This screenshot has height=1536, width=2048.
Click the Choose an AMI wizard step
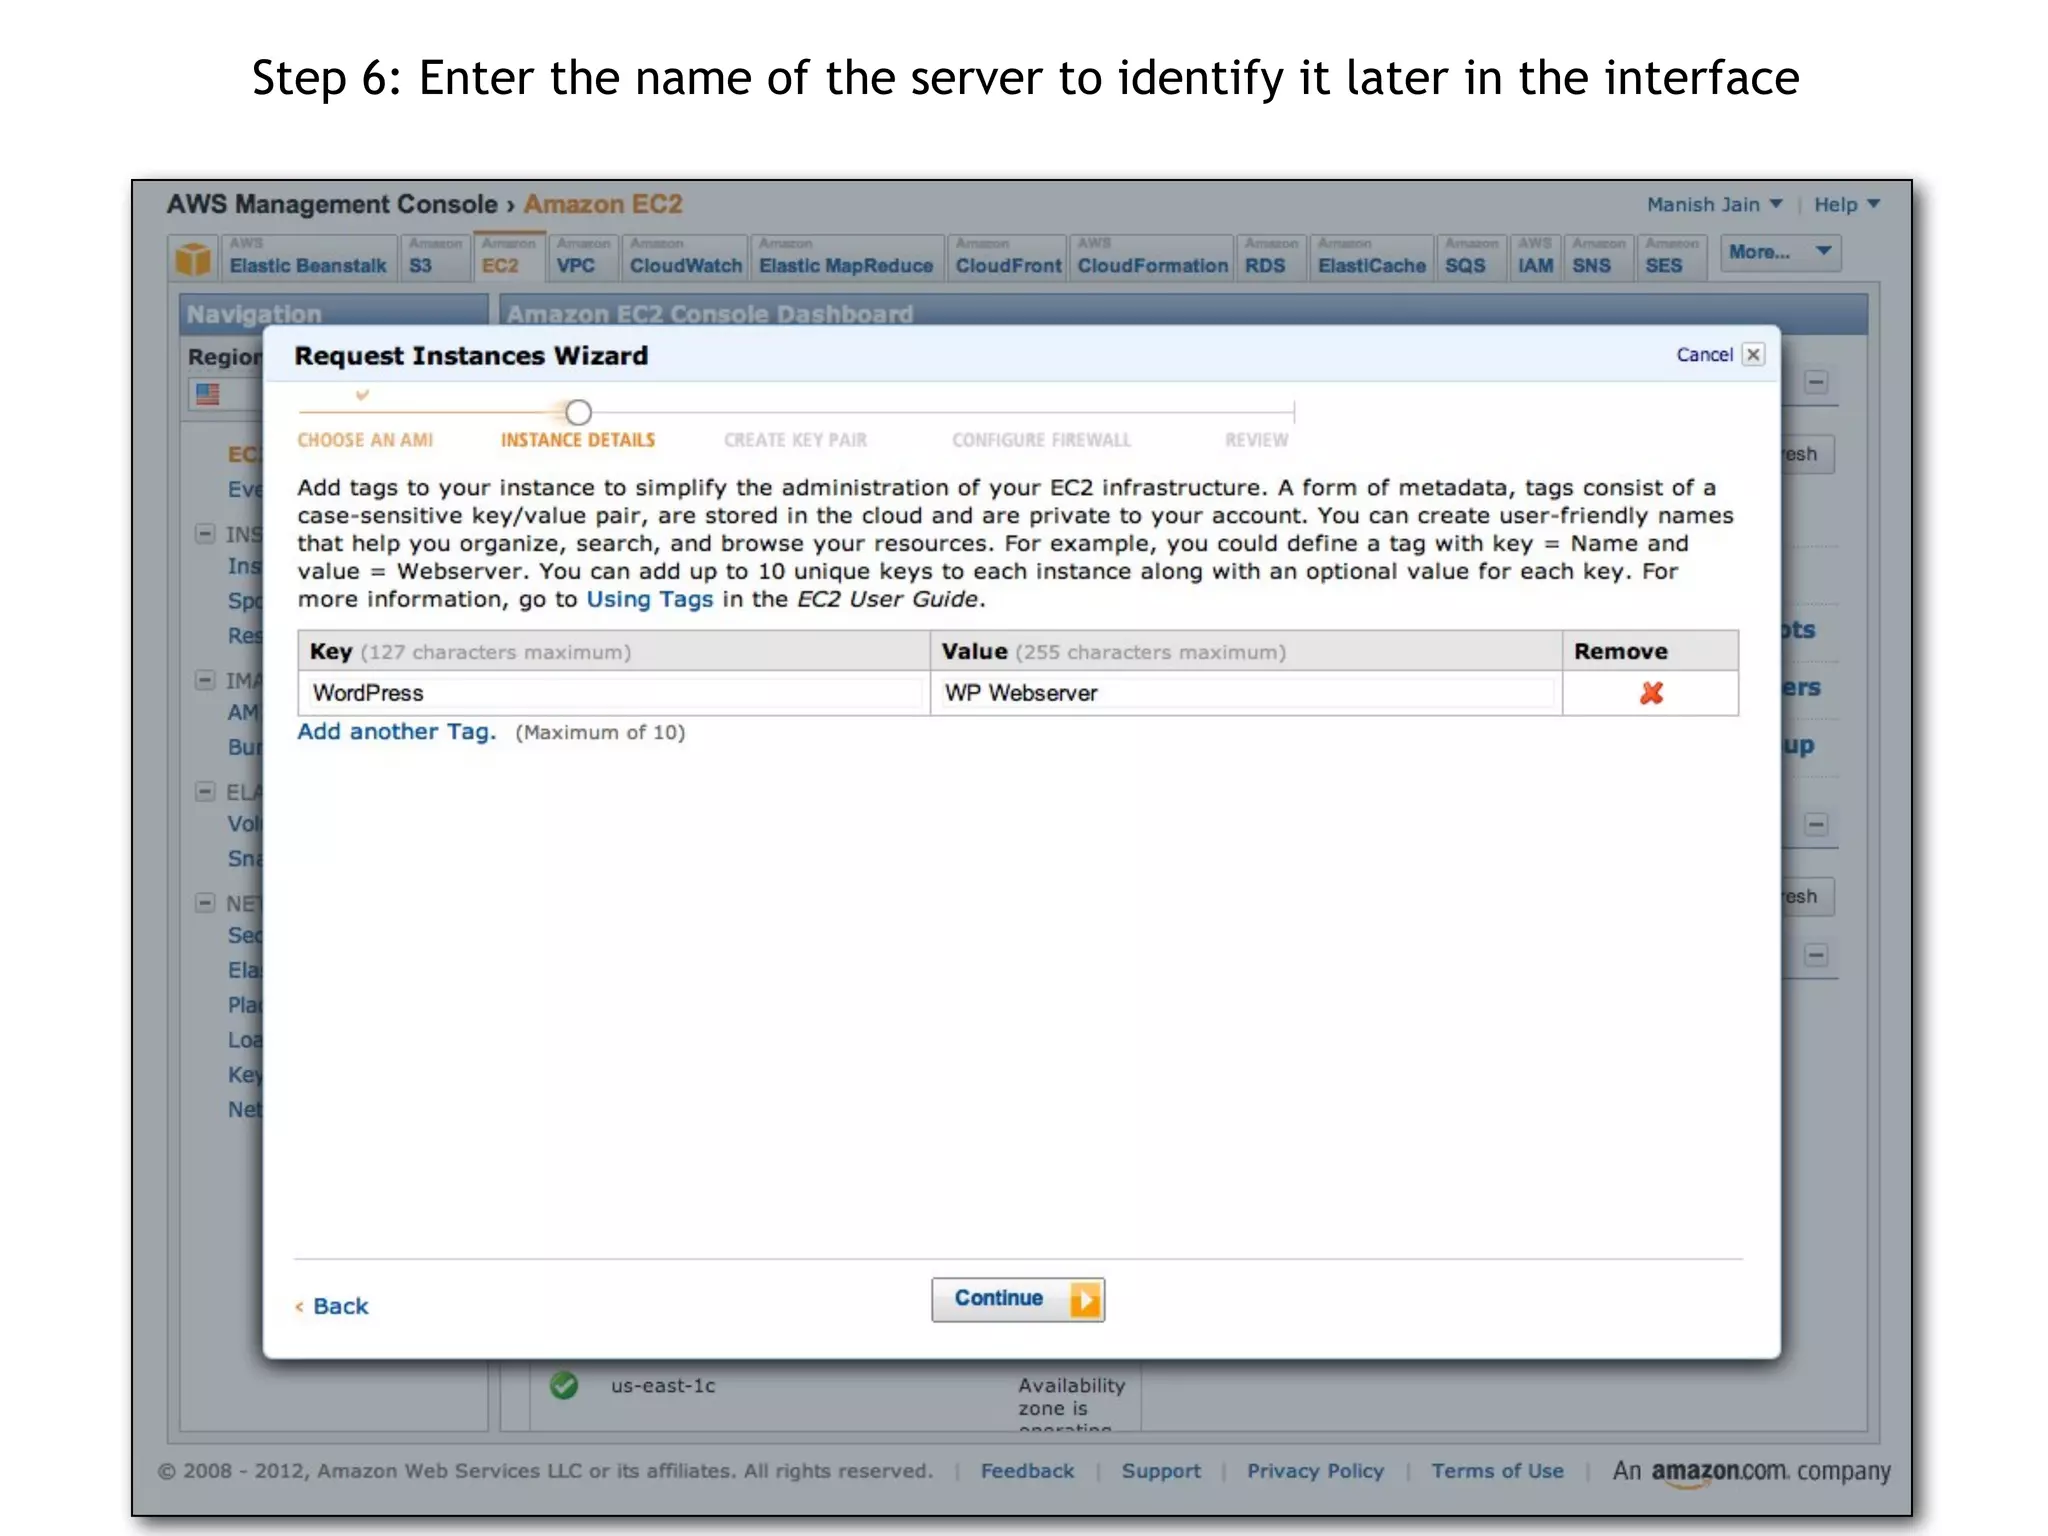tap(365, 440)
